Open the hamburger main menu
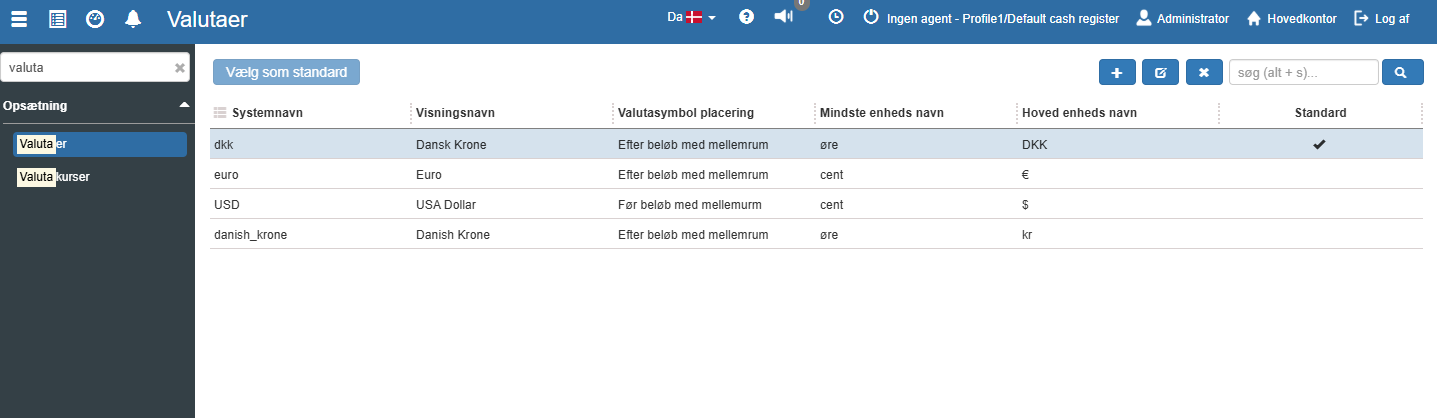The image size is (1437, 418). (19, 18)
